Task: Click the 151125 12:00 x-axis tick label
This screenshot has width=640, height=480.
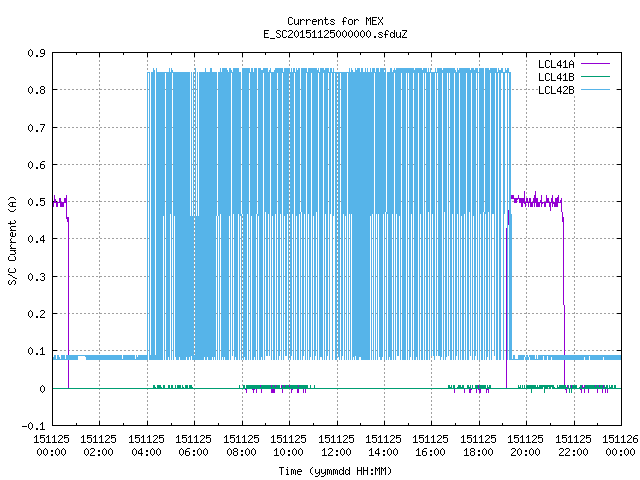Action: click(336, 445)
